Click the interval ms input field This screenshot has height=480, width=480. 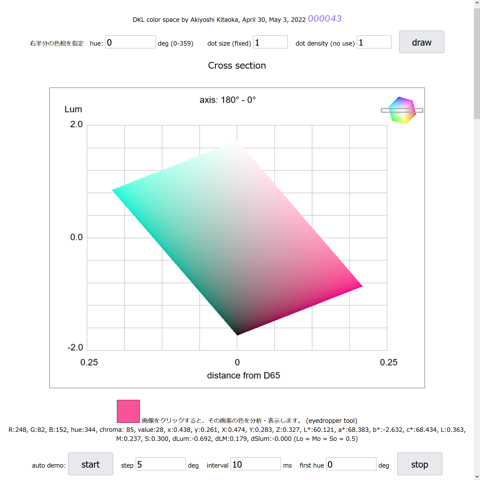pos(255,464)
